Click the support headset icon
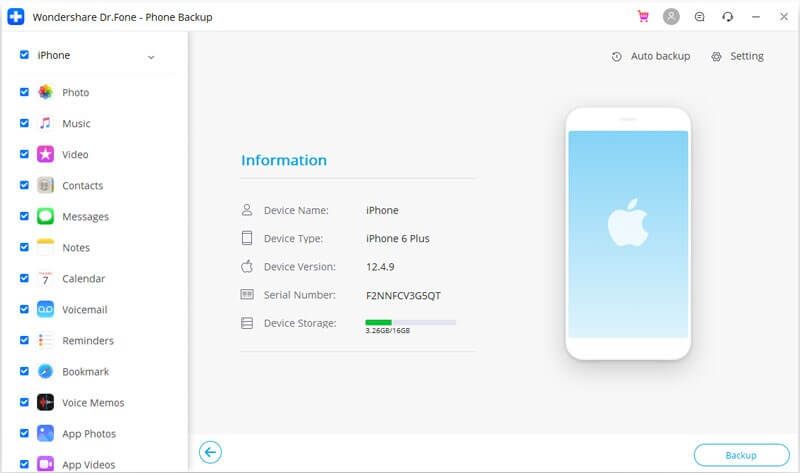Screen dimensions: 800x473 point(727,17)
